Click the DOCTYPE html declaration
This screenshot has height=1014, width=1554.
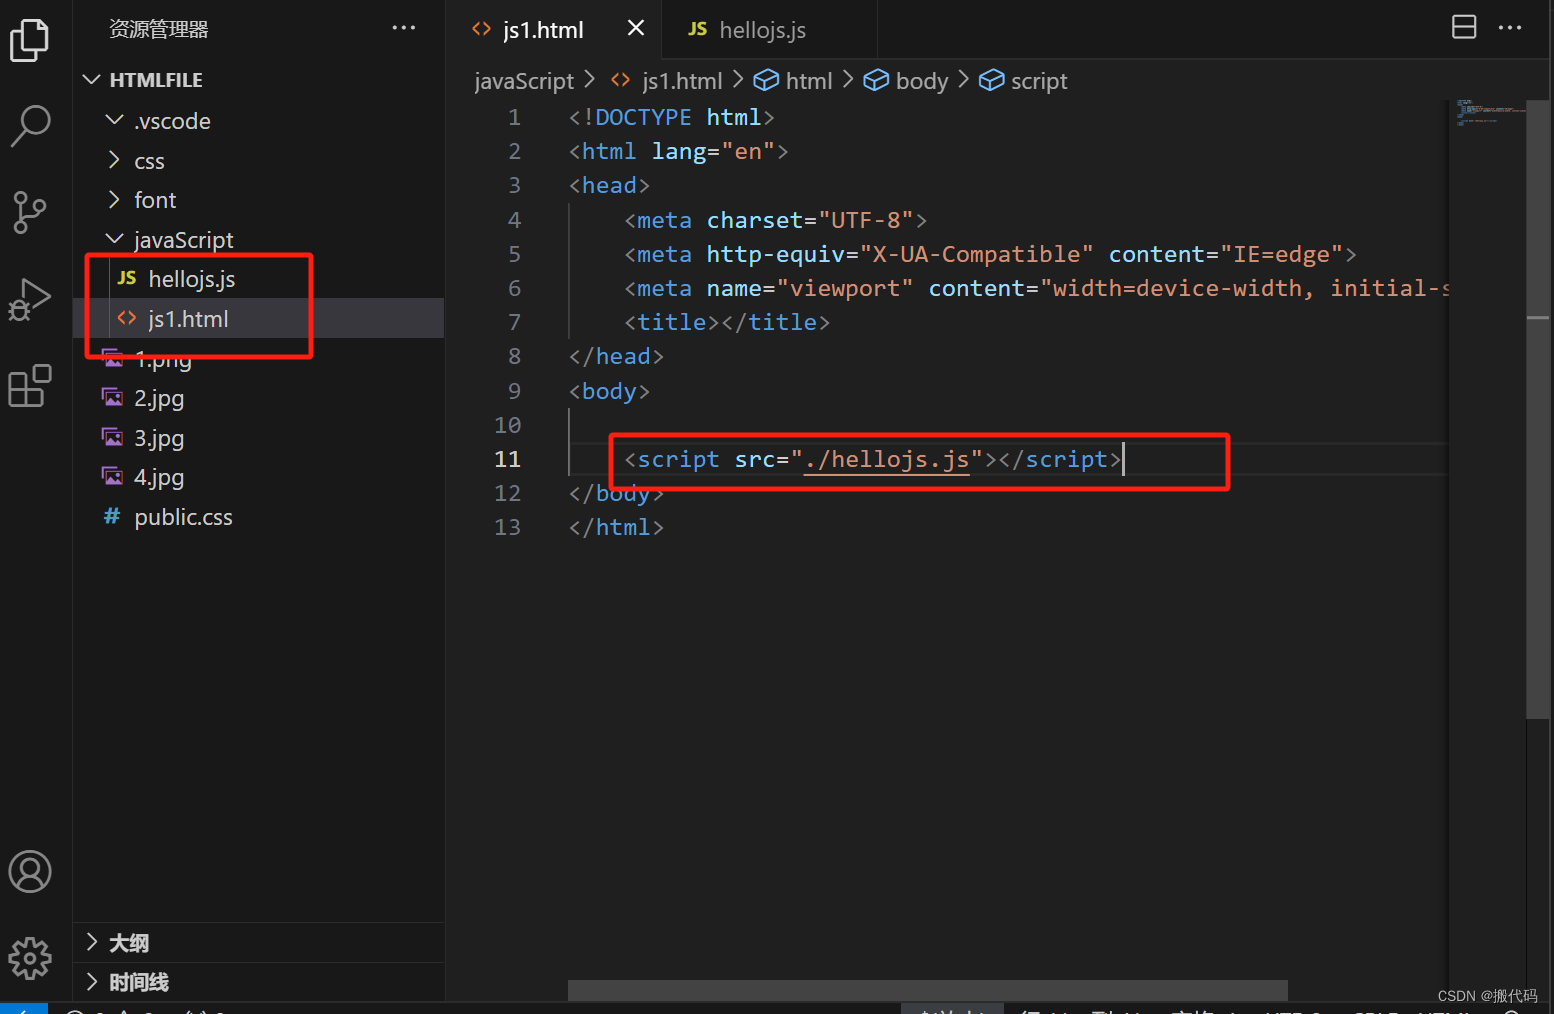tap(672, 117)
